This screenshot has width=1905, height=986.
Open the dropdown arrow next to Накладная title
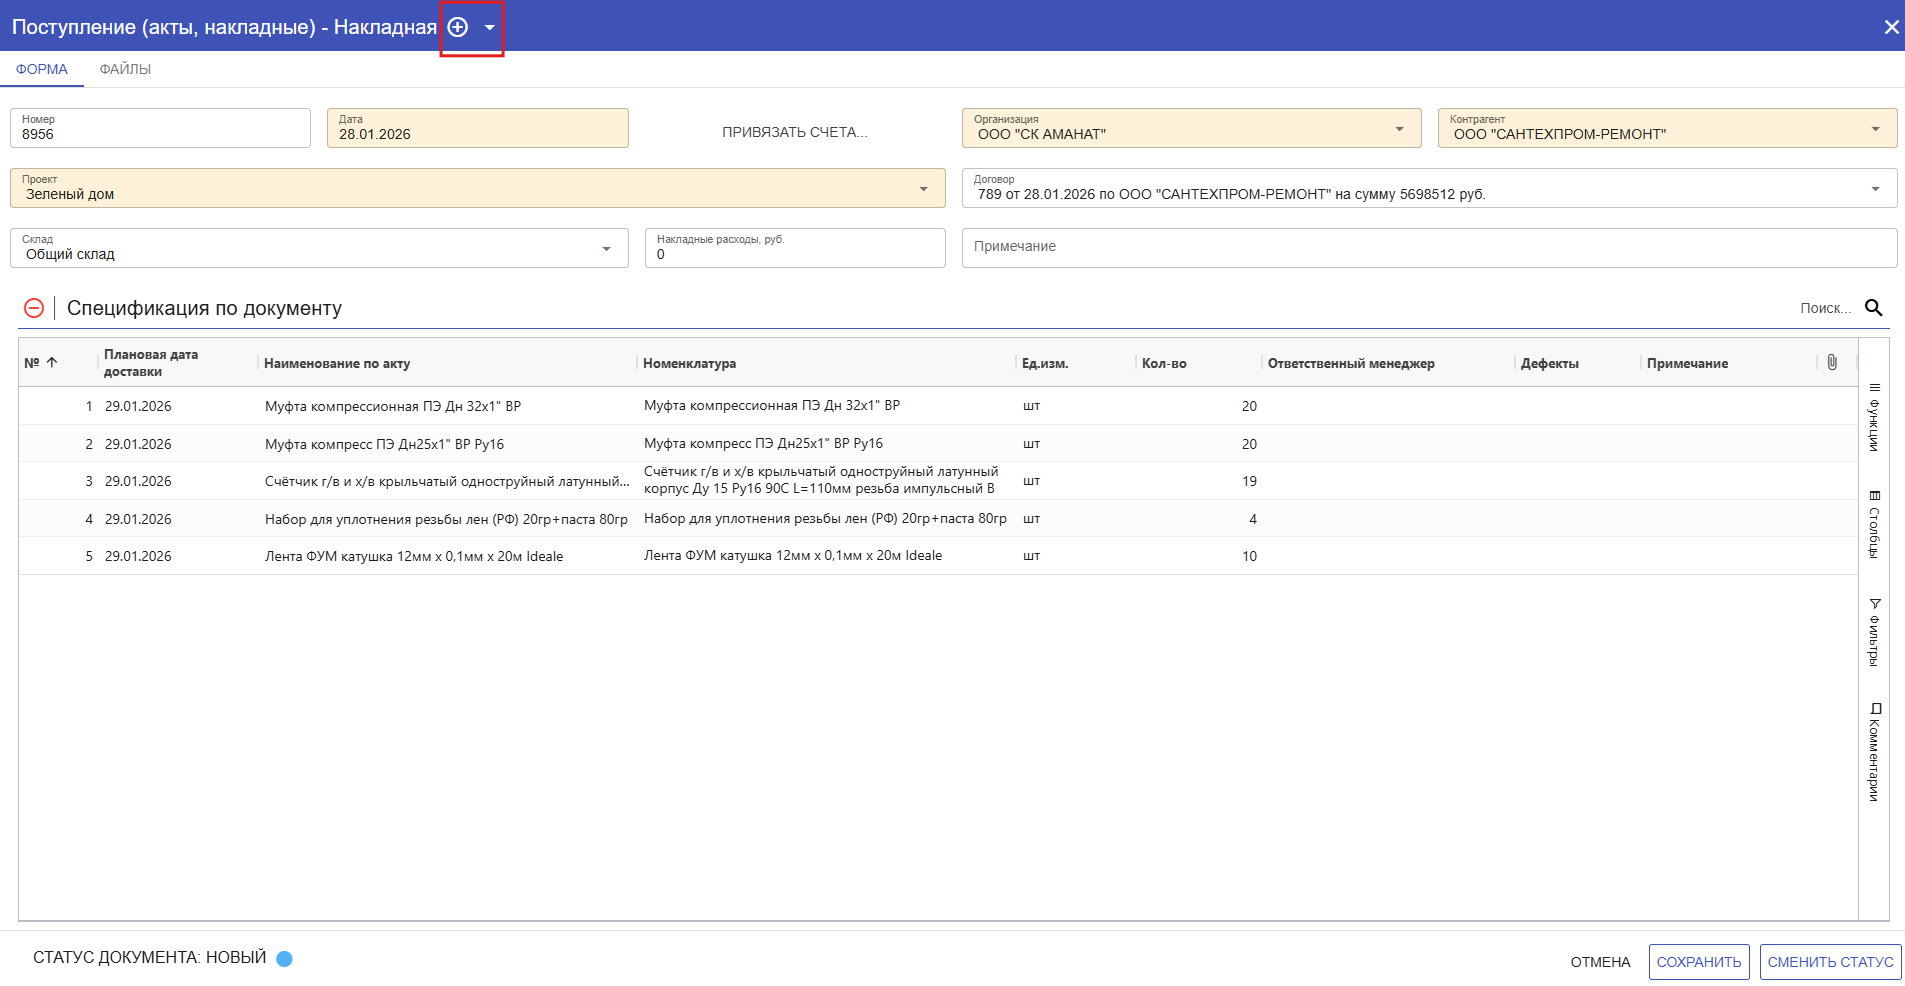(489, 28)
